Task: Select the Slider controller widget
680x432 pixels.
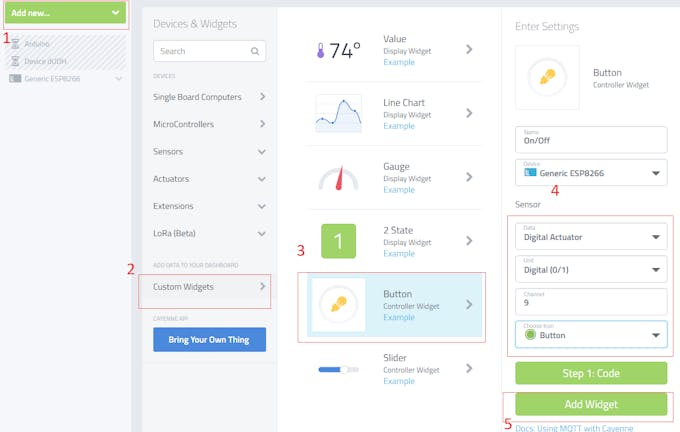Action: coord(394,369)
